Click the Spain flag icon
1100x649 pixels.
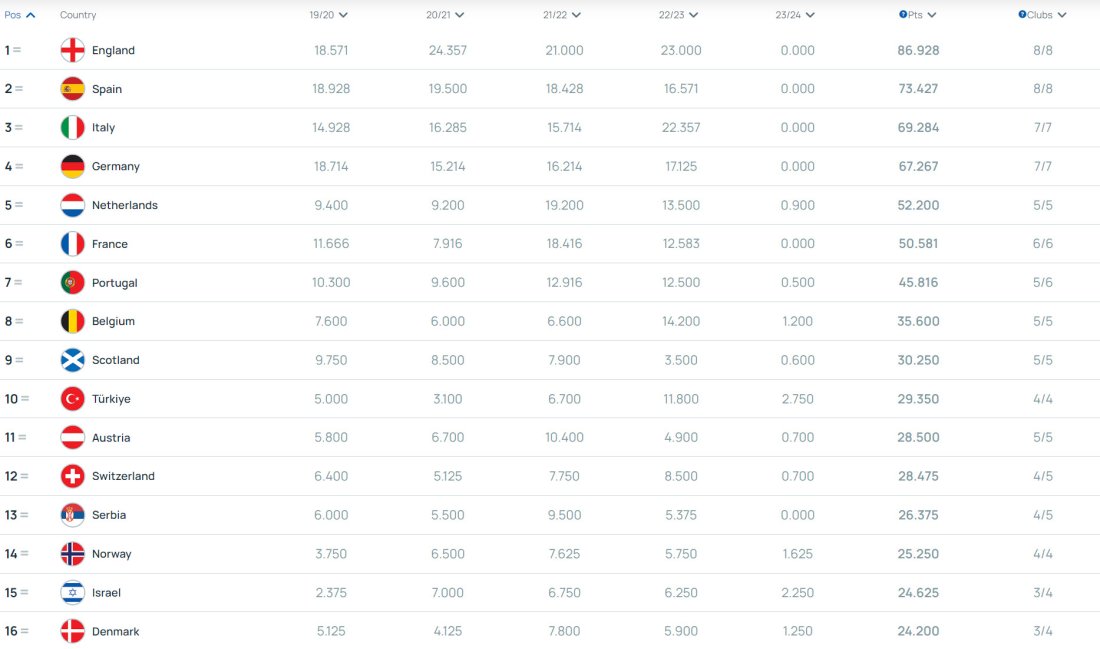coord(72,89)
